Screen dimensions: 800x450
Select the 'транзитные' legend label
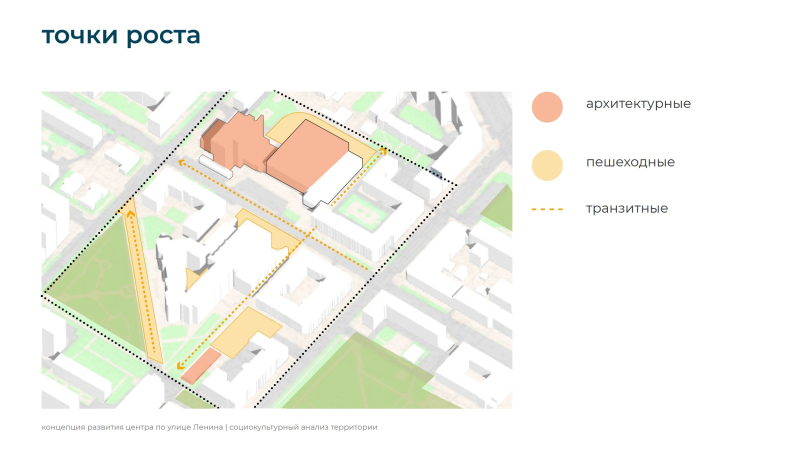[627, 209]
